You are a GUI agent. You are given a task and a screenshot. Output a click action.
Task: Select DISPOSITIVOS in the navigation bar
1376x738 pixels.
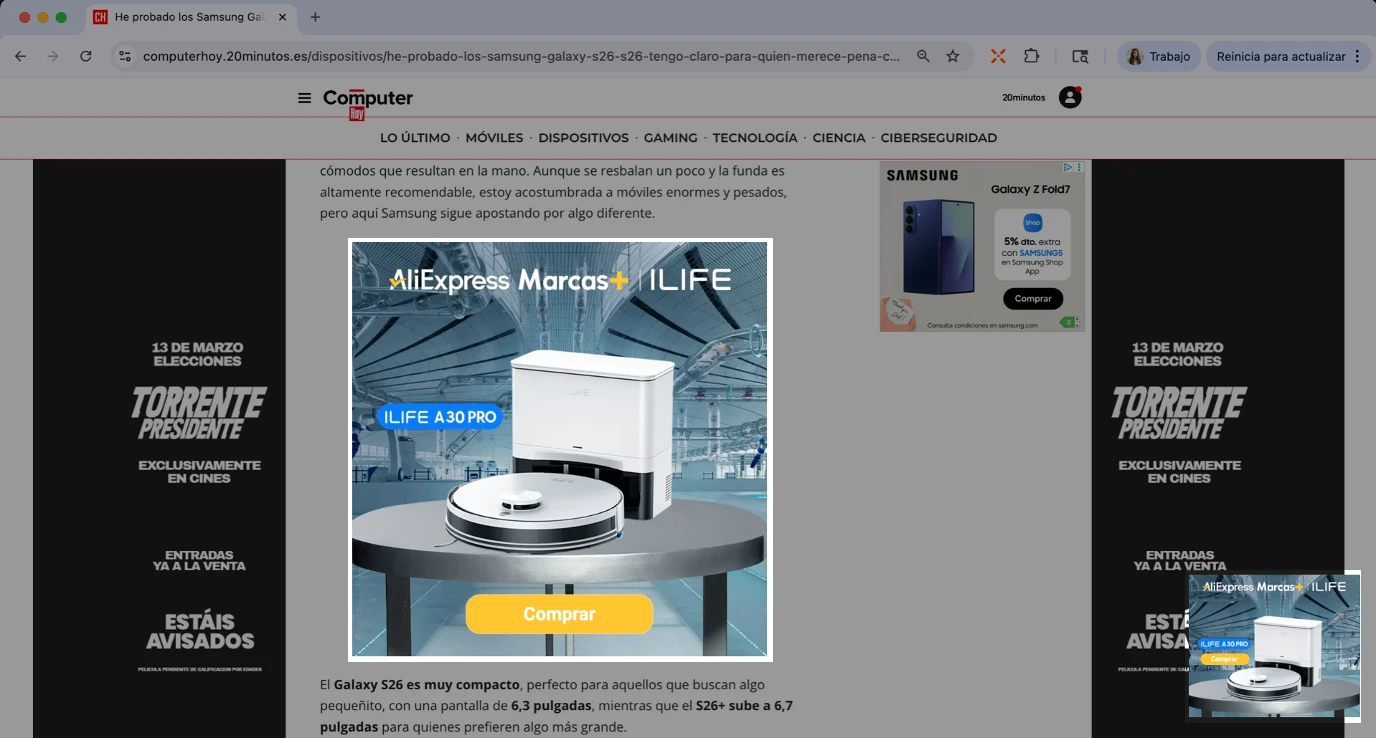tap(583, 138)
